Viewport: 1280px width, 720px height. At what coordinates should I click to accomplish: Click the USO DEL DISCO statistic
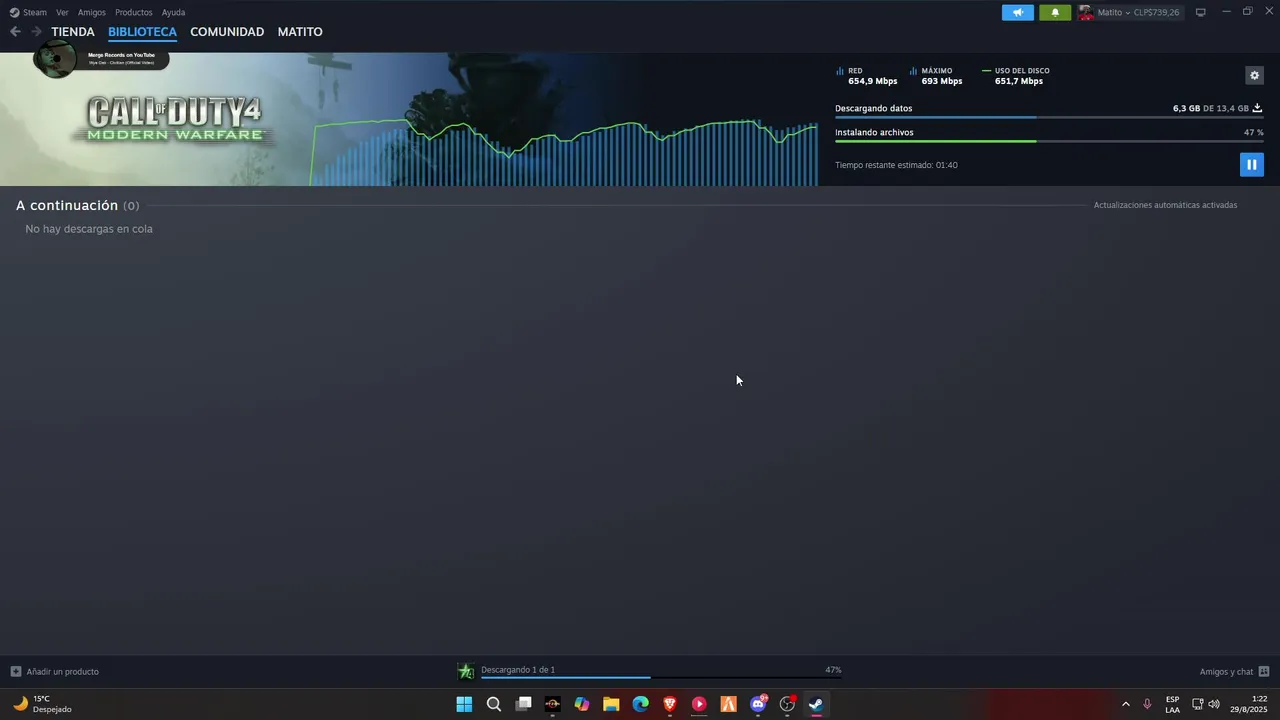point(1016,76)
